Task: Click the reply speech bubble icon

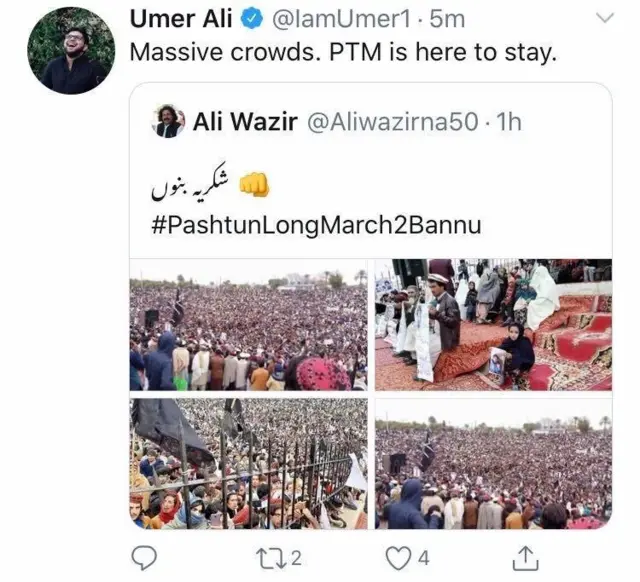Action: pyautogui.click(x=144, y=556)
